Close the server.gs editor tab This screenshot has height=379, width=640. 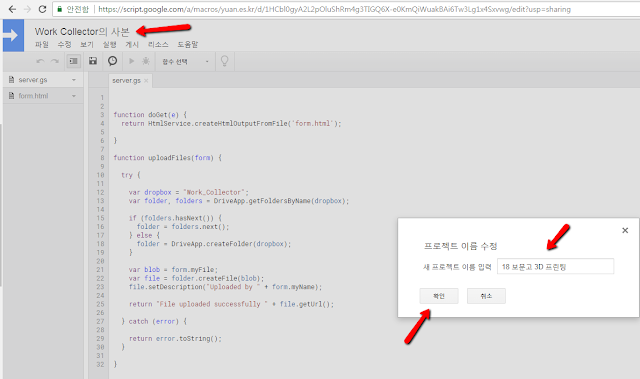(146, 81)
